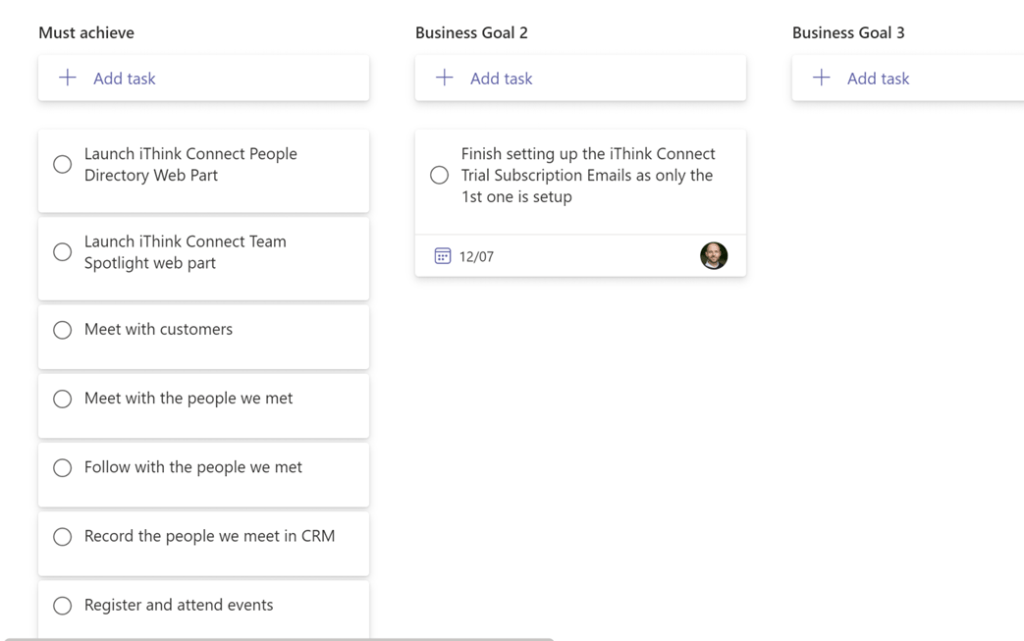Add task to the Must achieve bucket

point(125,78)
